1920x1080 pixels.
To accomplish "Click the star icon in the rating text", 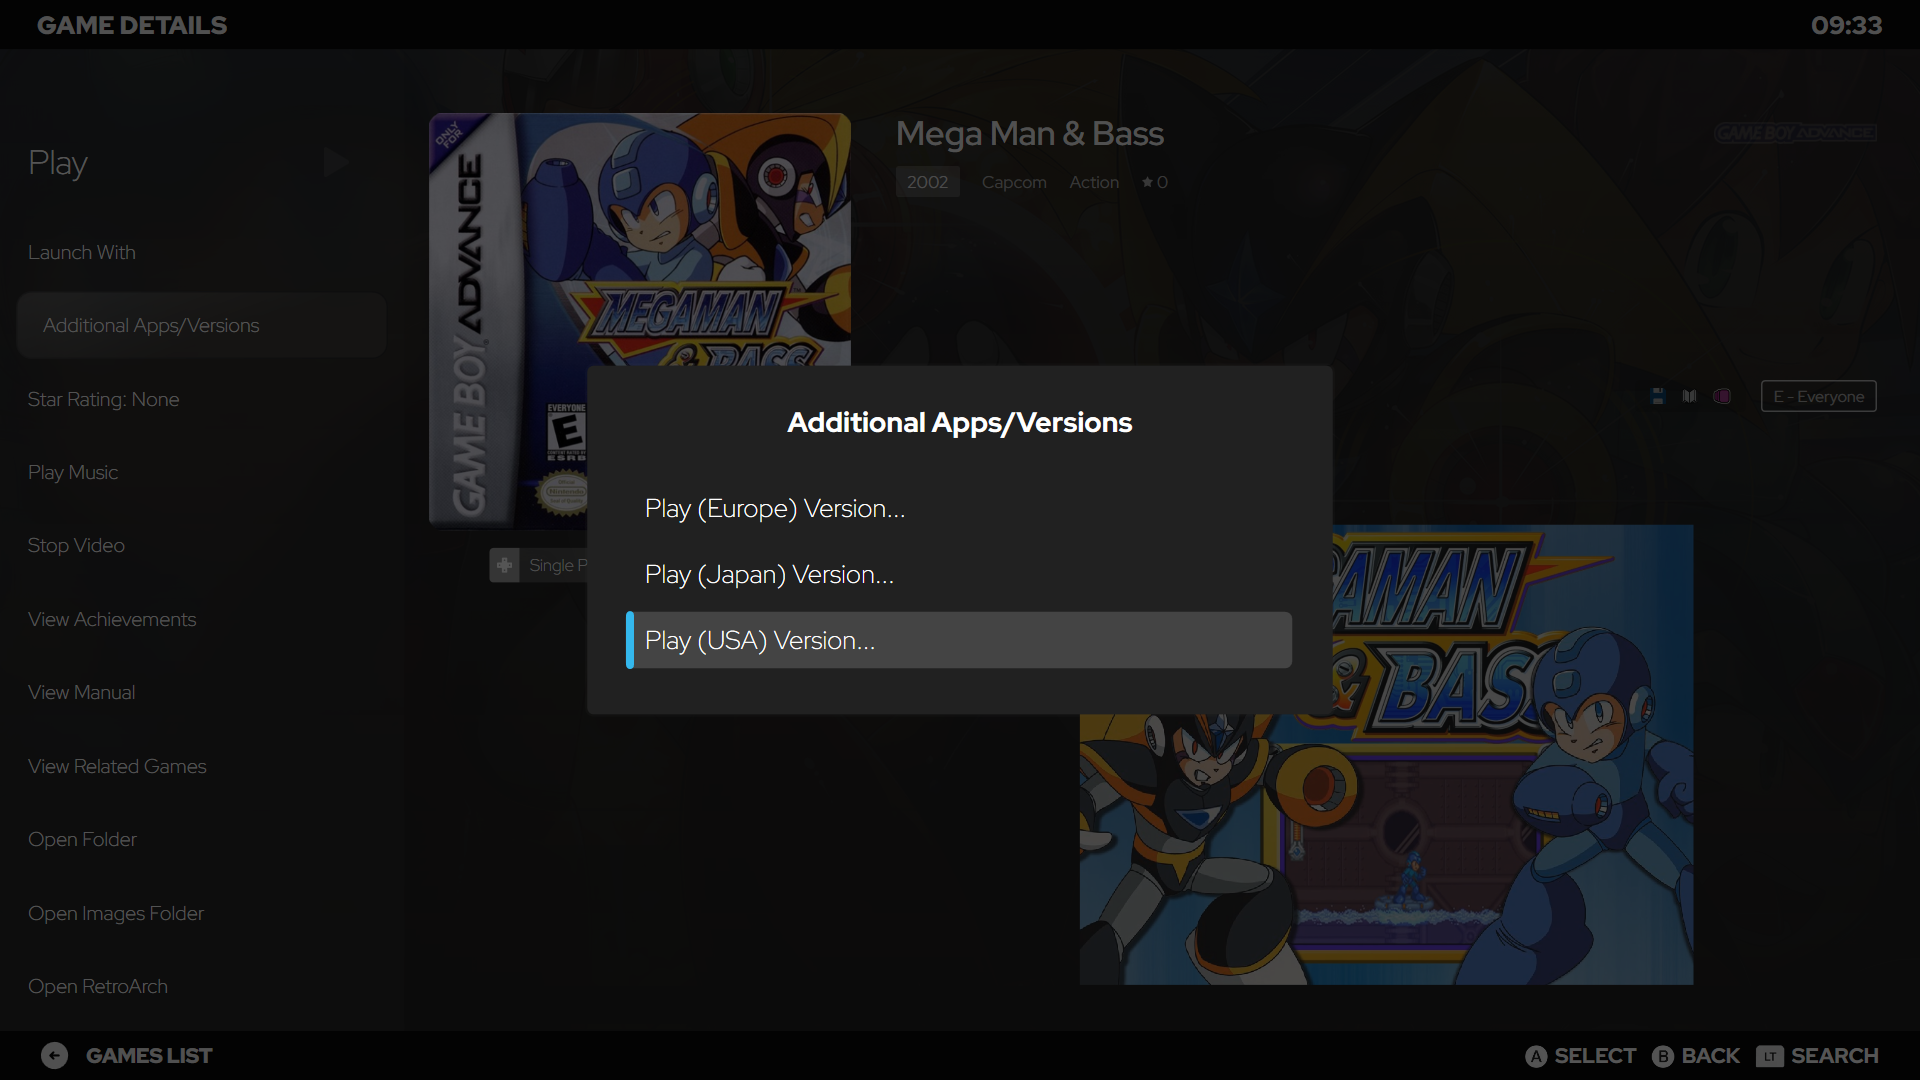I will click(x=1147, y=182).
